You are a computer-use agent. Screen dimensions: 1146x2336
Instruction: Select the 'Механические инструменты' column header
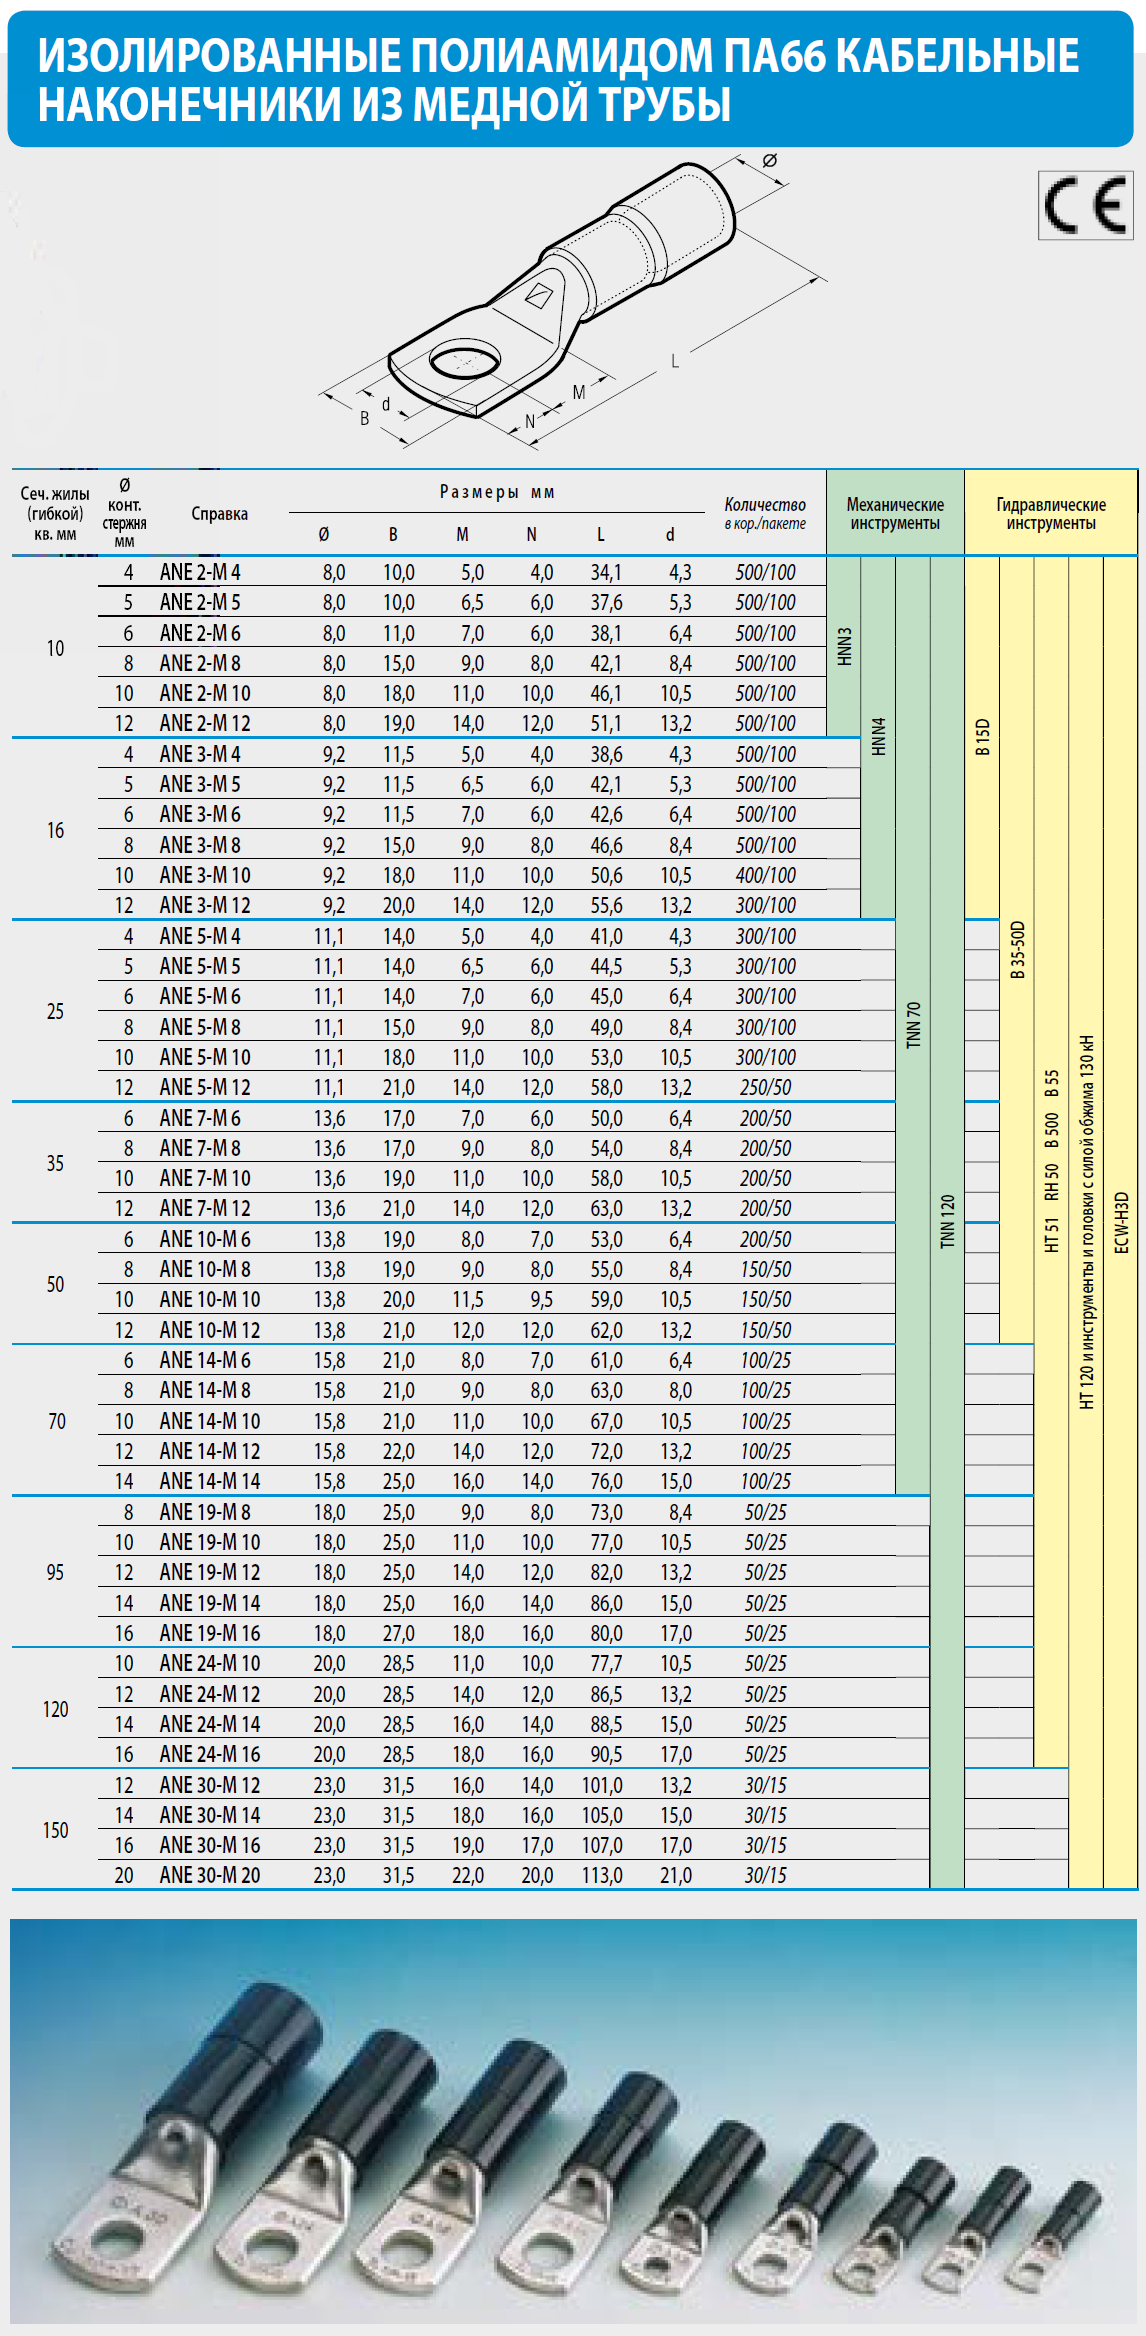[x=895, y=513]
